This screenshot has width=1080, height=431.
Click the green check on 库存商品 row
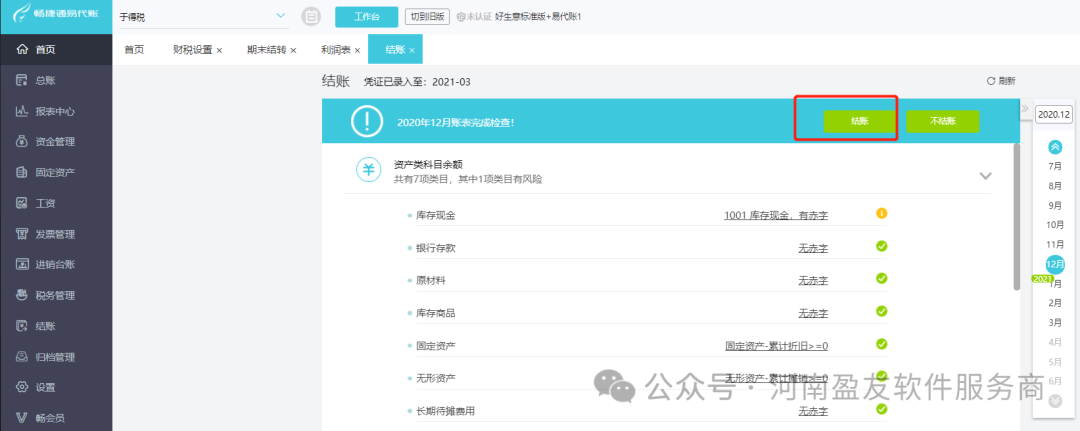tap(881, 311)
